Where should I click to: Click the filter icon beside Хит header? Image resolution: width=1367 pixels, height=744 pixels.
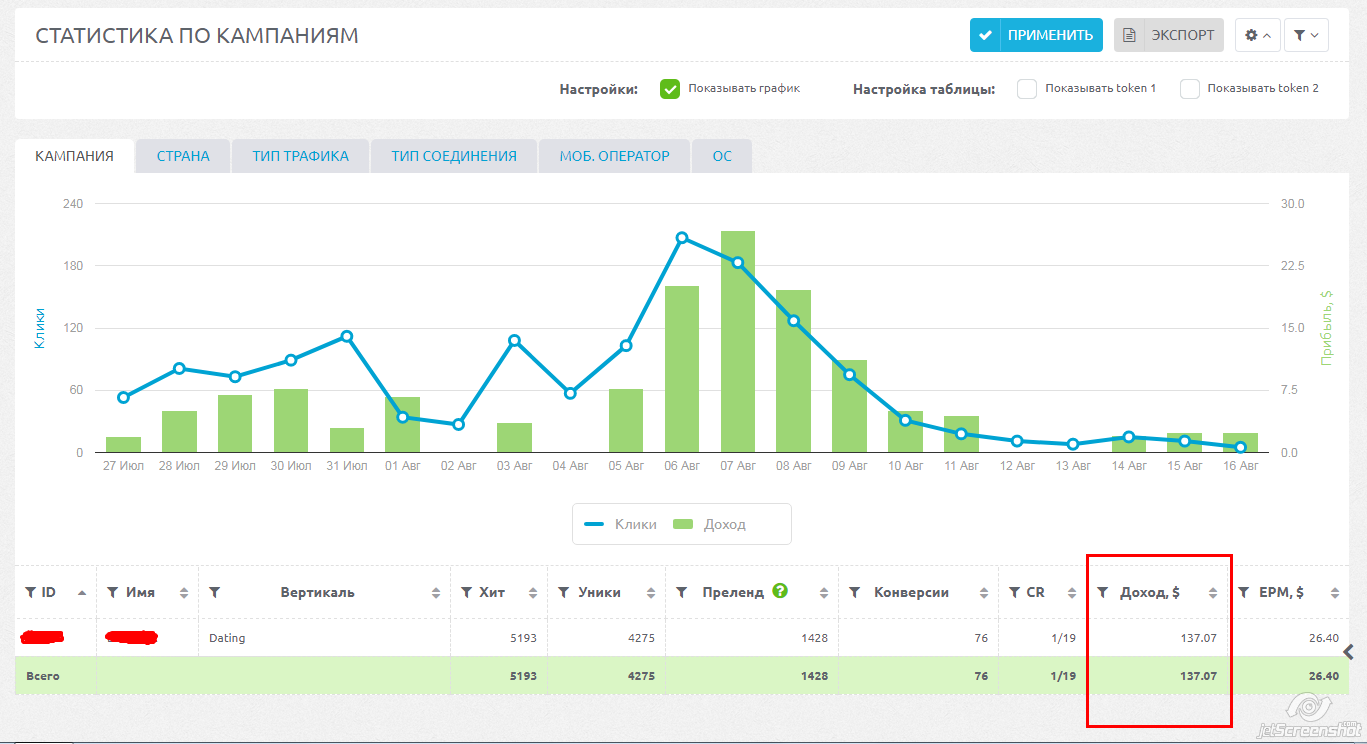pyautogui.click(x=466, y=593)
